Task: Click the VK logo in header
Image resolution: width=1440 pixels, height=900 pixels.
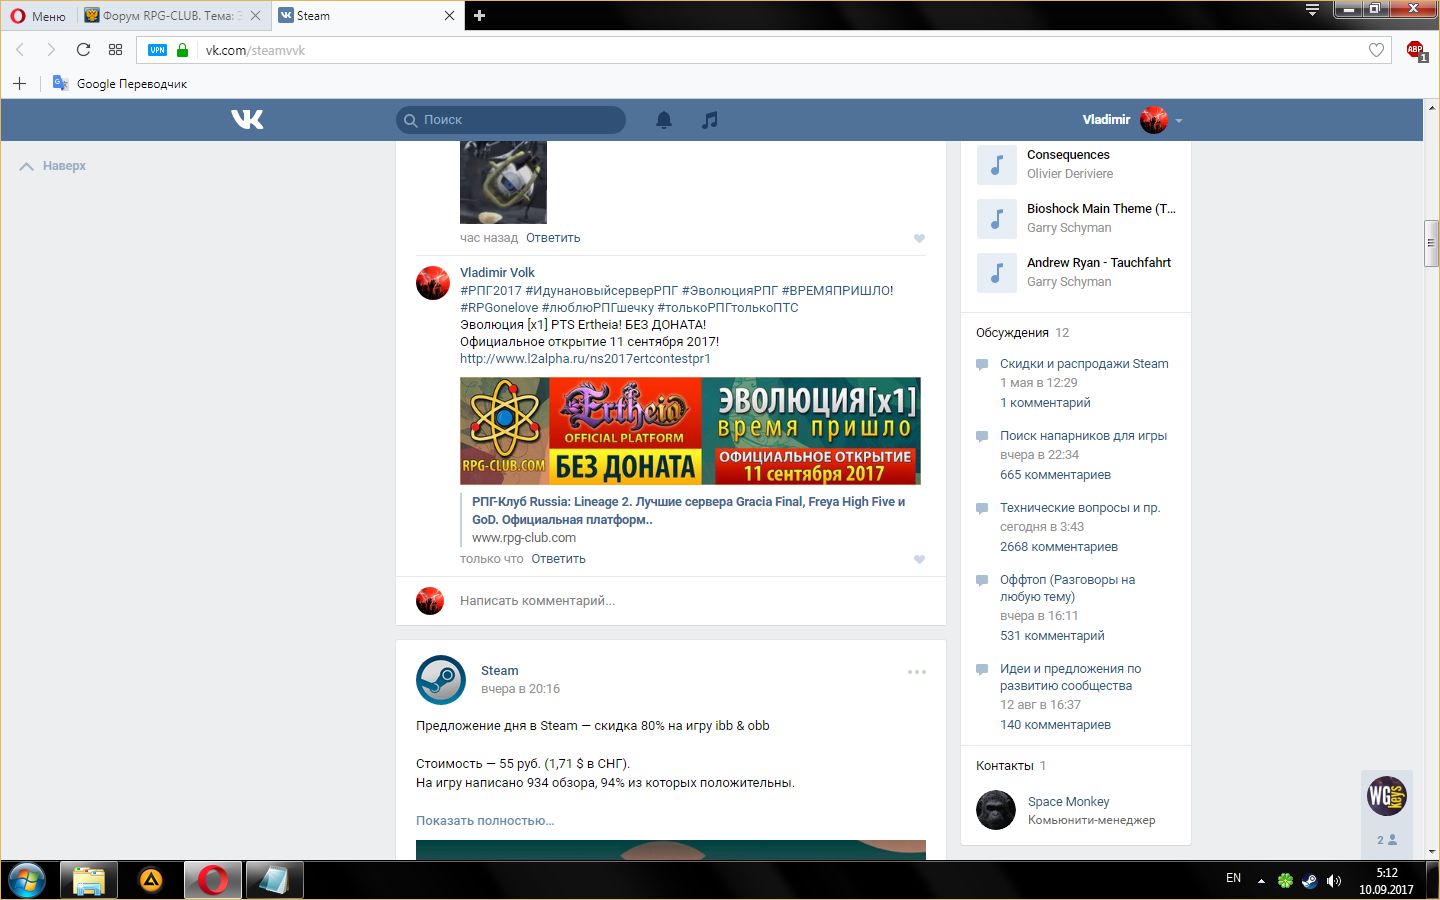Action: pyautogui.click(x=247, y=120)
